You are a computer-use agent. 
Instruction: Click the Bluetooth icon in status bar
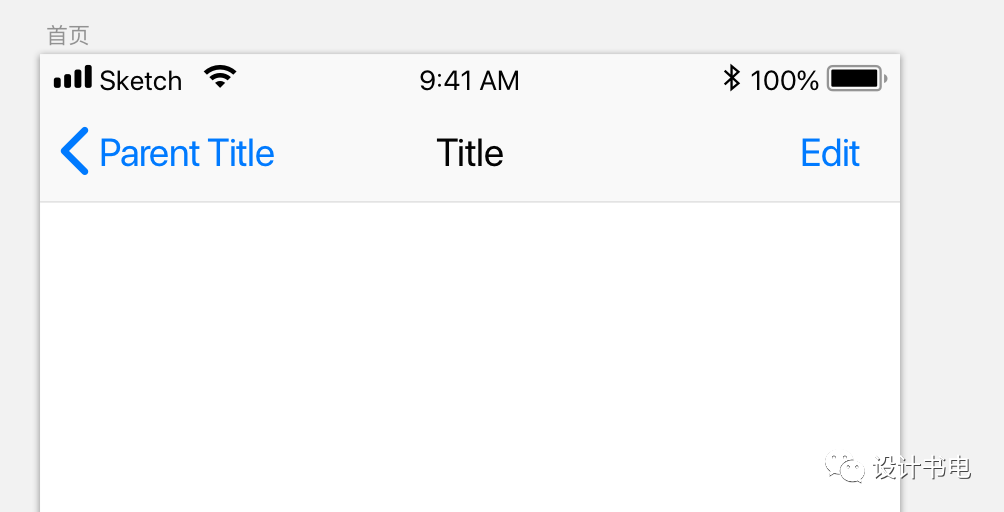[x=731, y=79]
